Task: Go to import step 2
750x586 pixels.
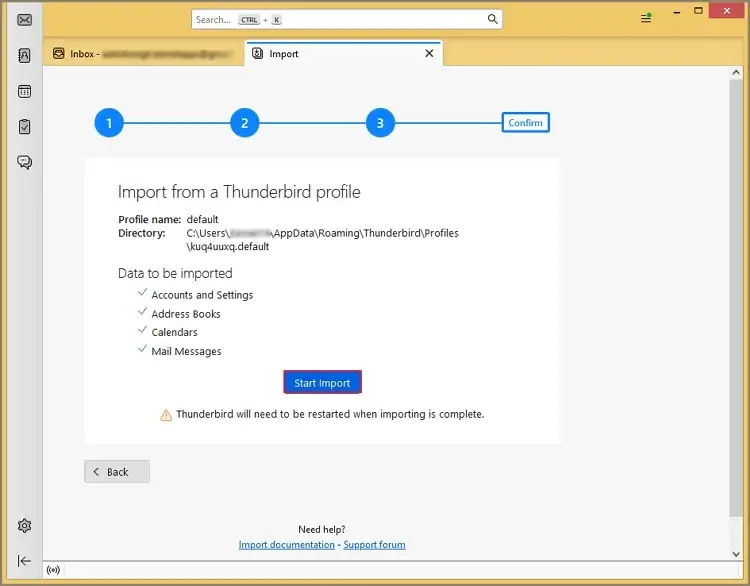Action: (244, 123)
